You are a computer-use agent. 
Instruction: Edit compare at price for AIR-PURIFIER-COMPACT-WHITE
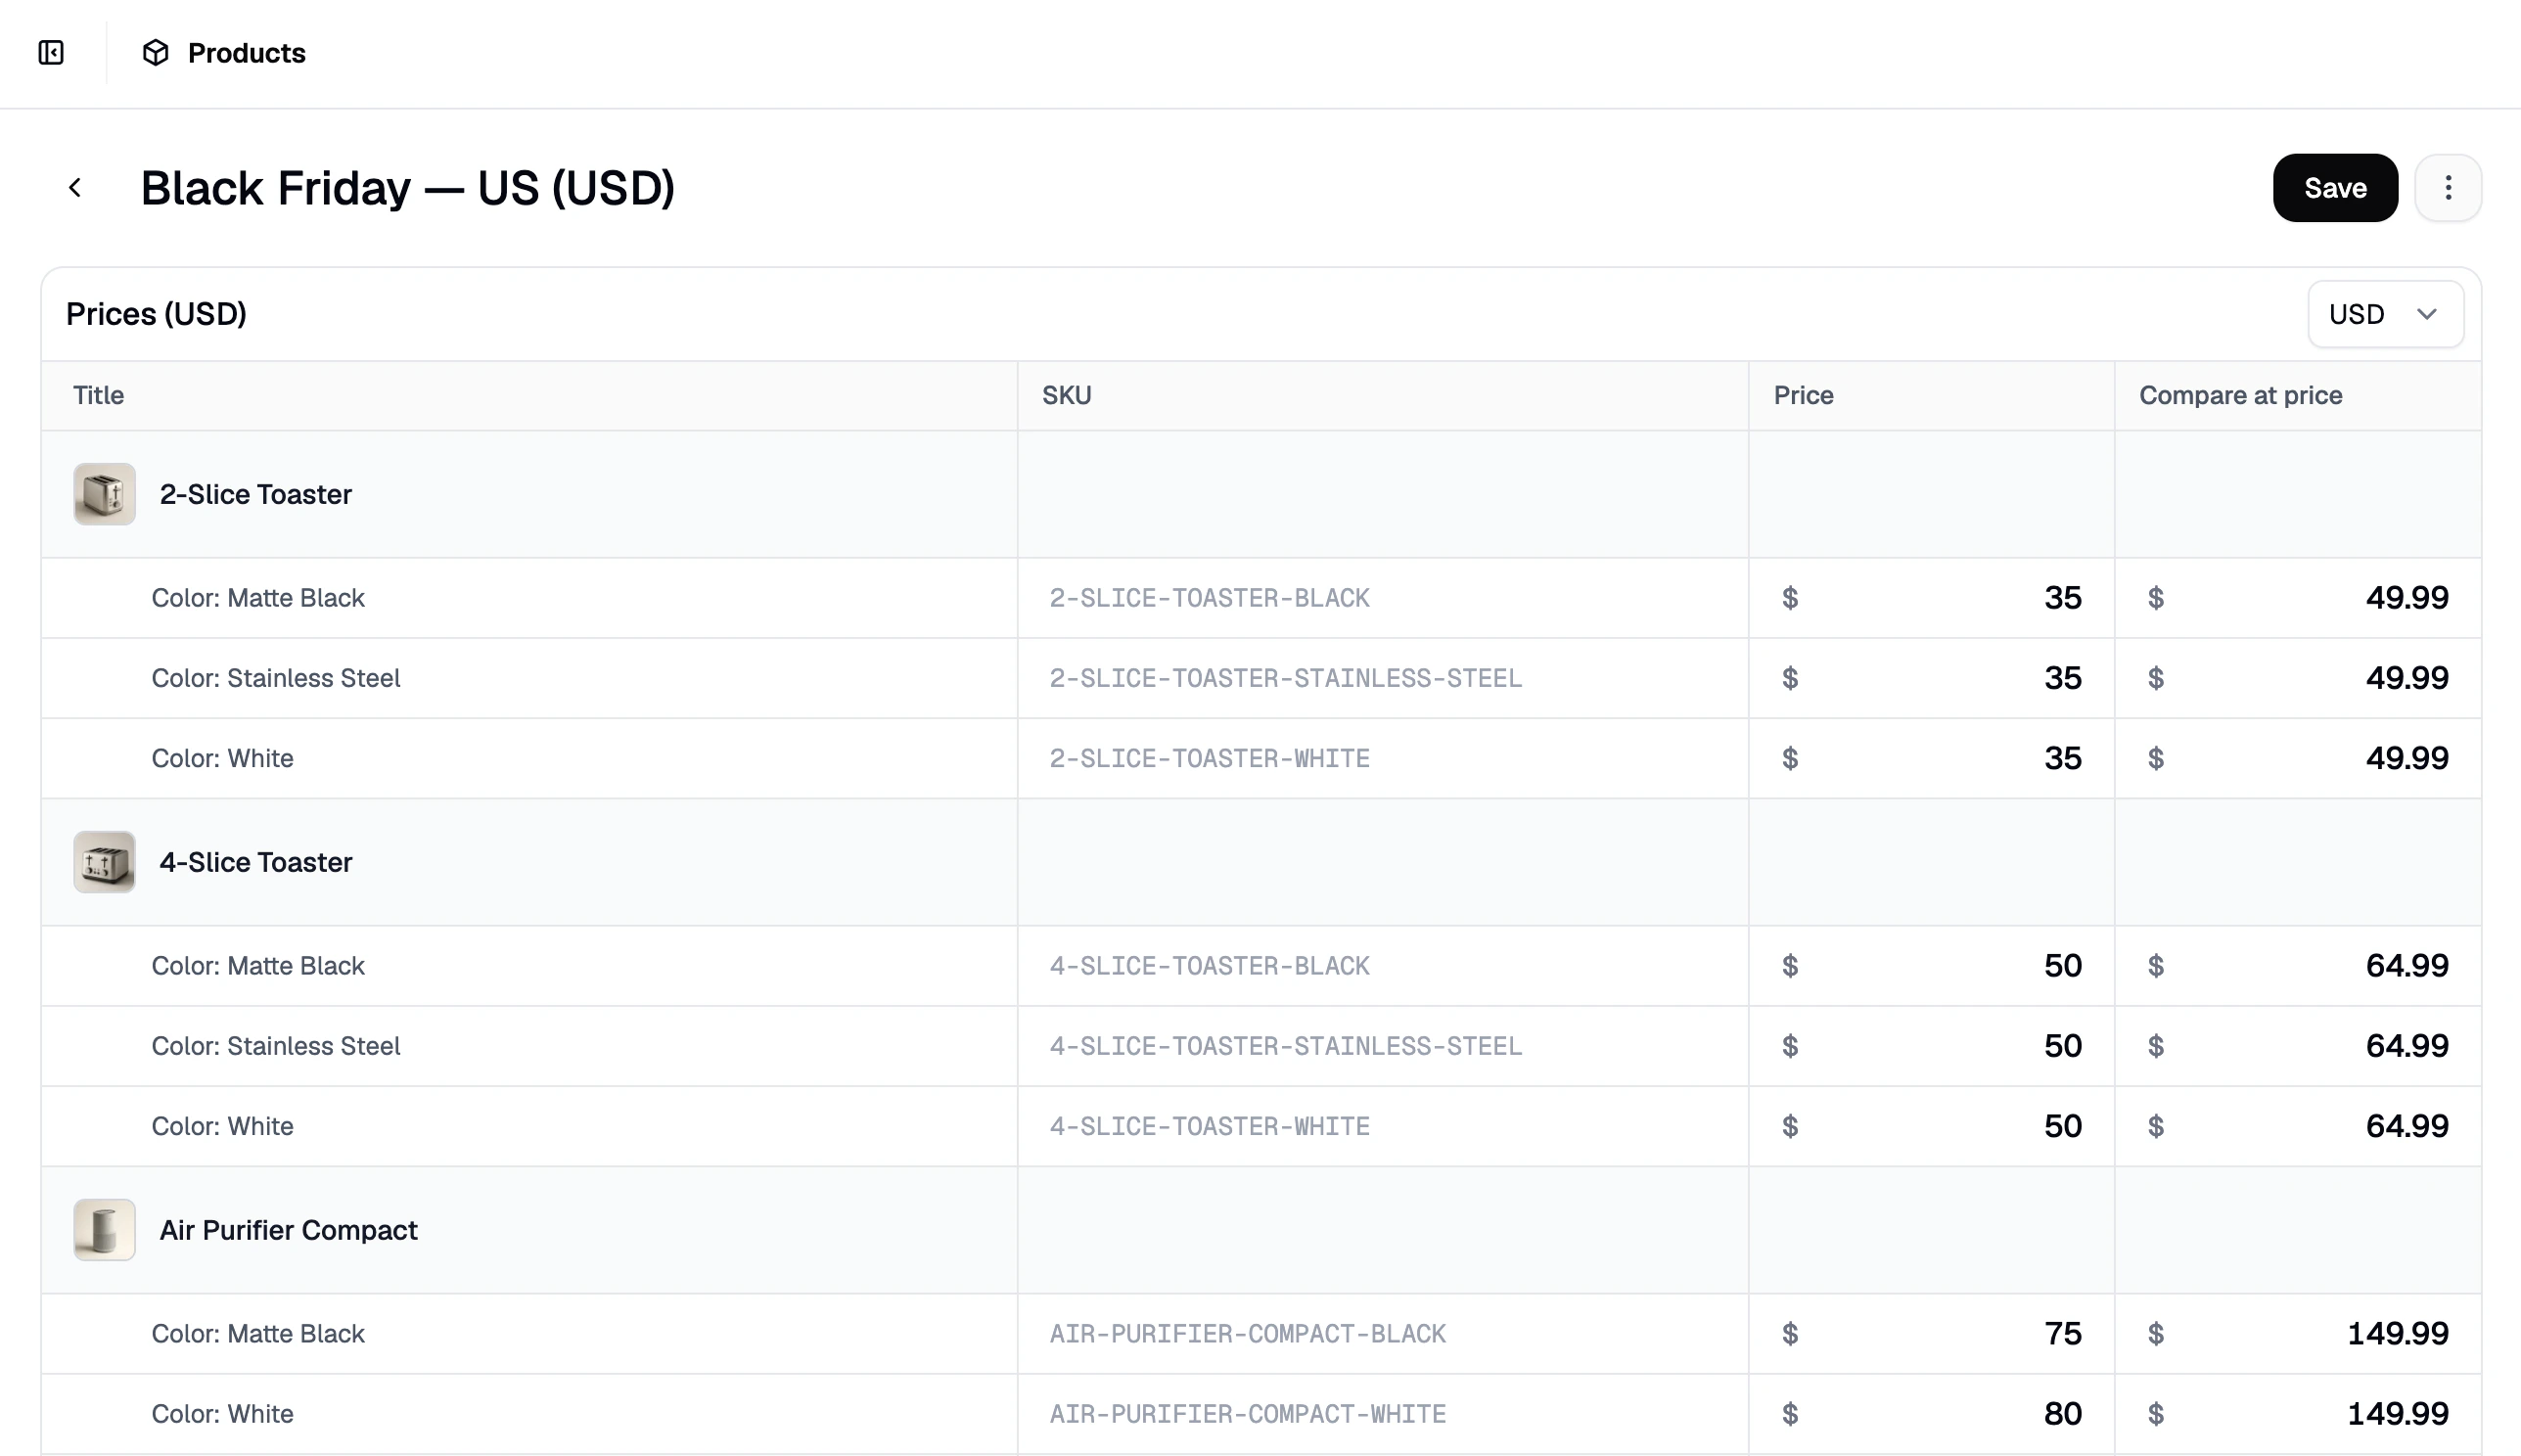pyautogui.click(x=2297, y=1414)
